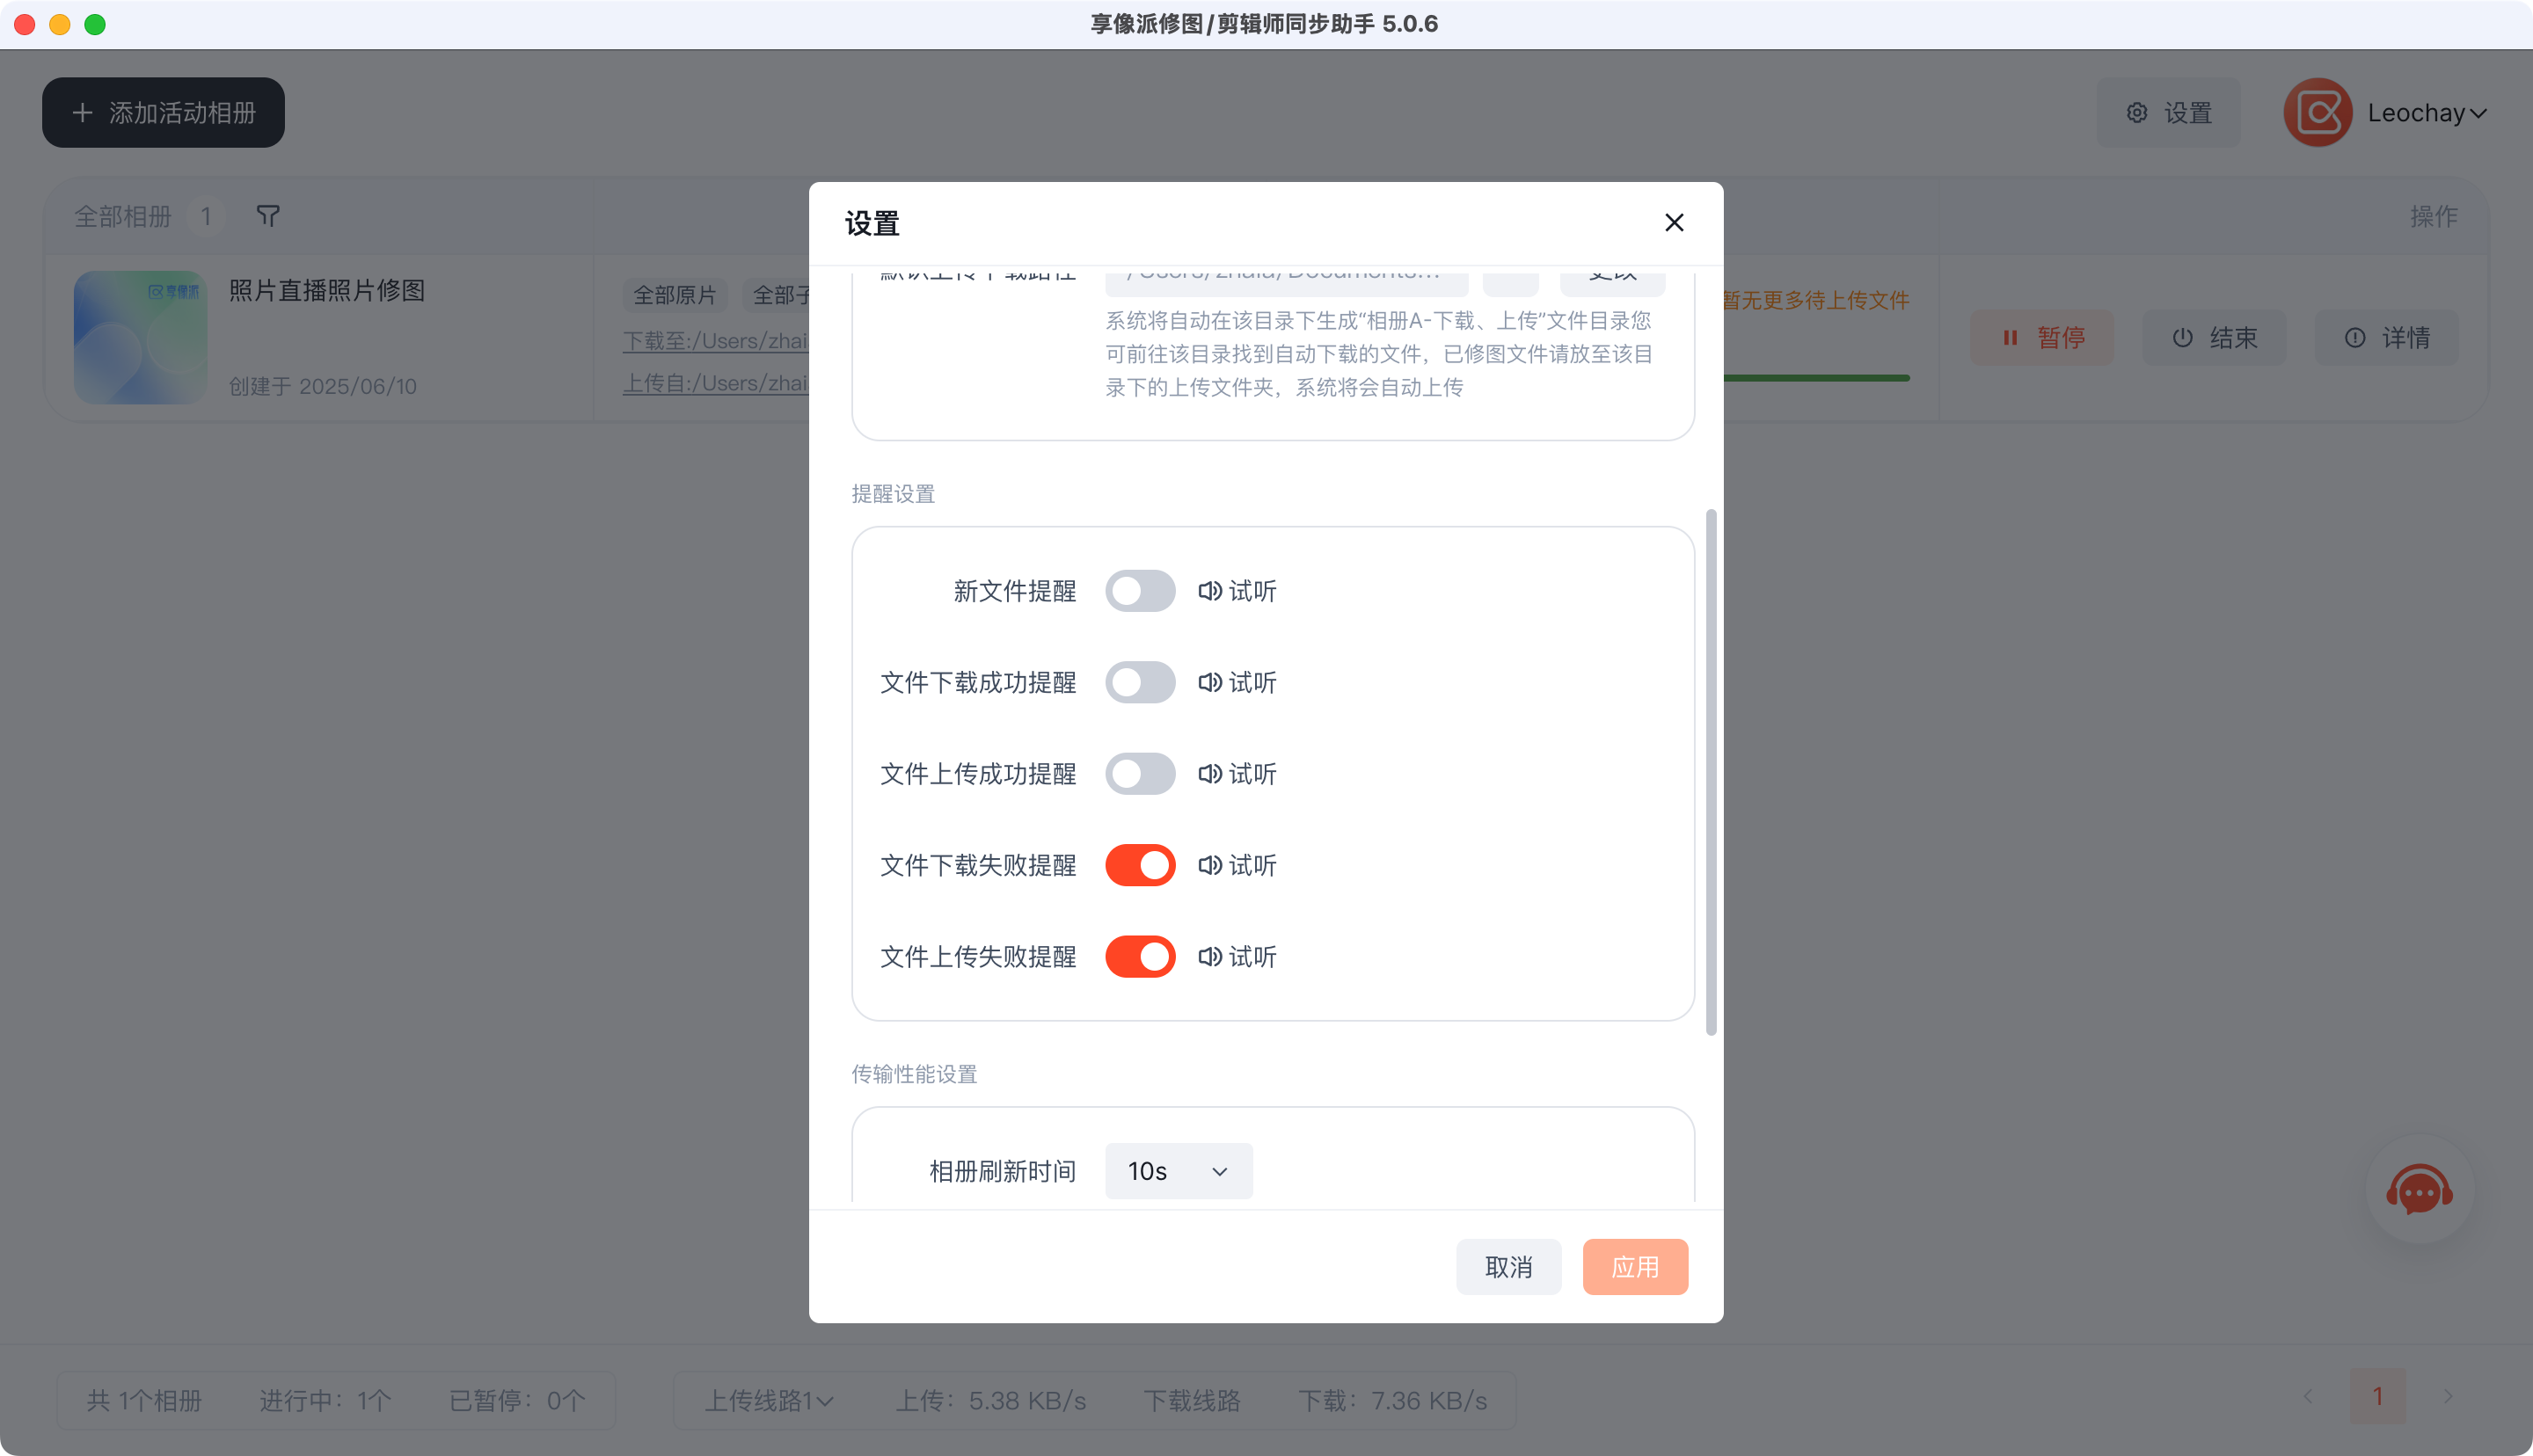
Task: Click the 已暂停：0个 status text
Action: click(518, 1400)
